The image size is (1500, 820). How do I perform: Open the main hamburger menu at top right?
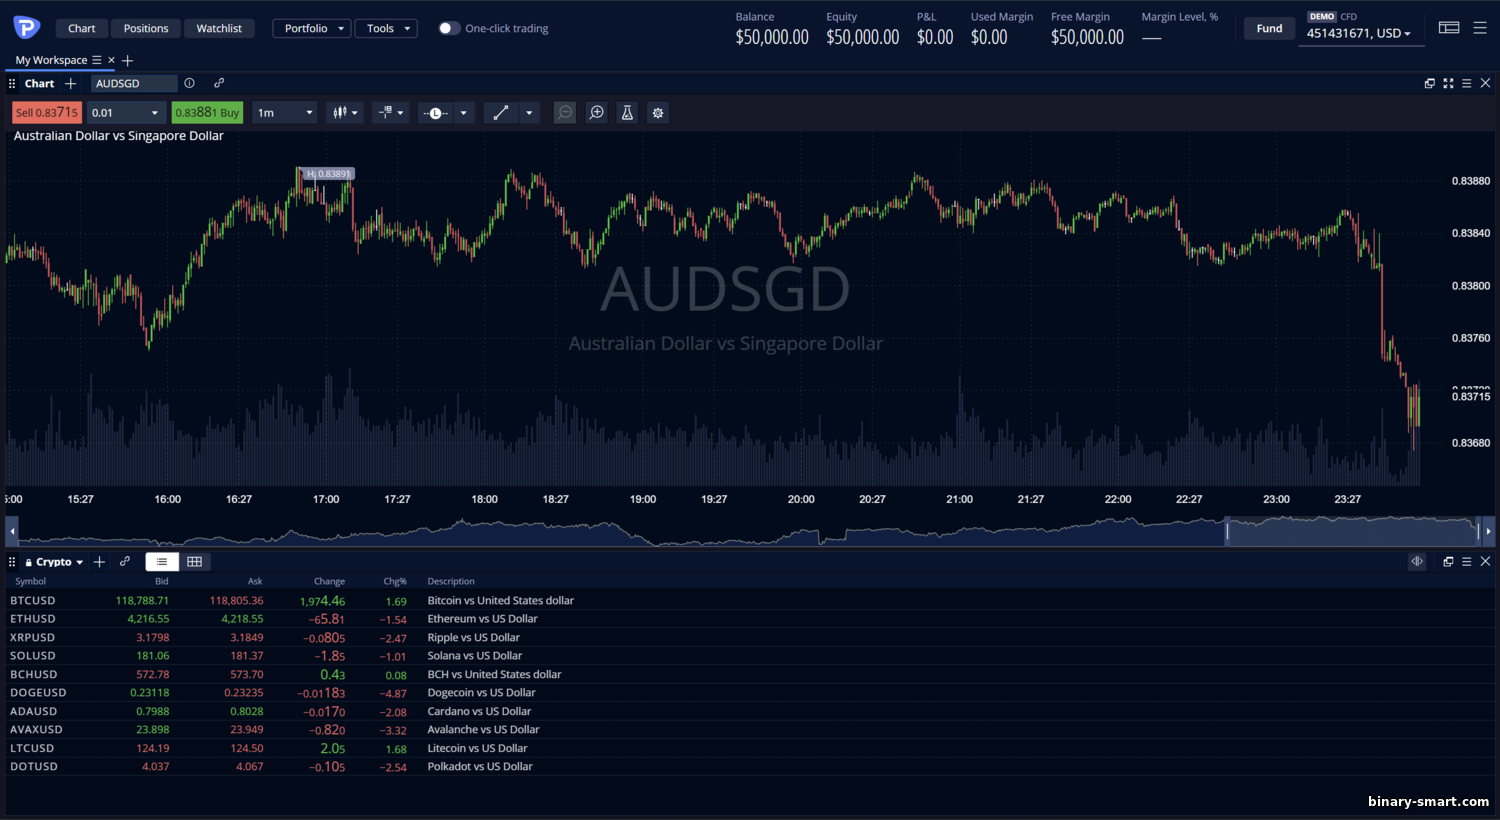click(x=1480, y=28)
